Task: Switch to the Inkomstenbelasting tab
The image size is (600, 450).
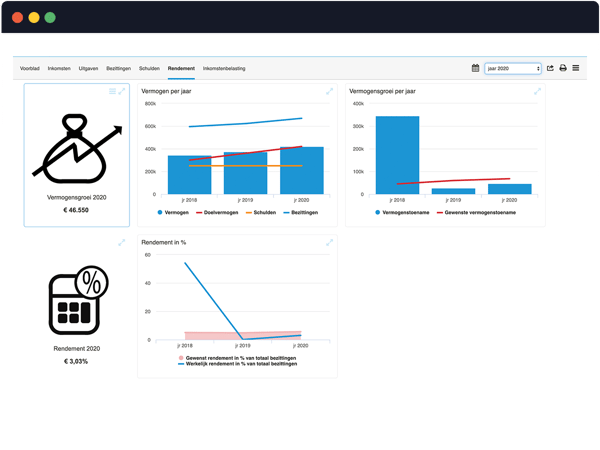Action: coord(224,68)
